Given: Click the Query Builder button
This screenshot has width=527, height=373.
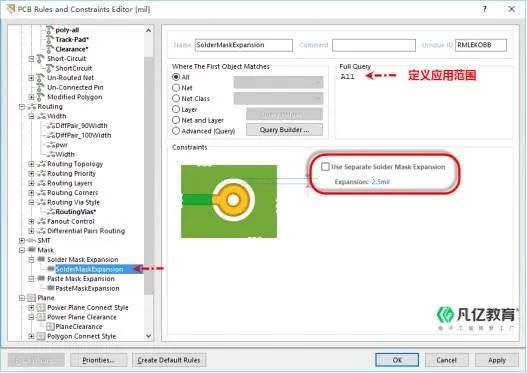Looking at the screenshot, I should coord(284,130).
